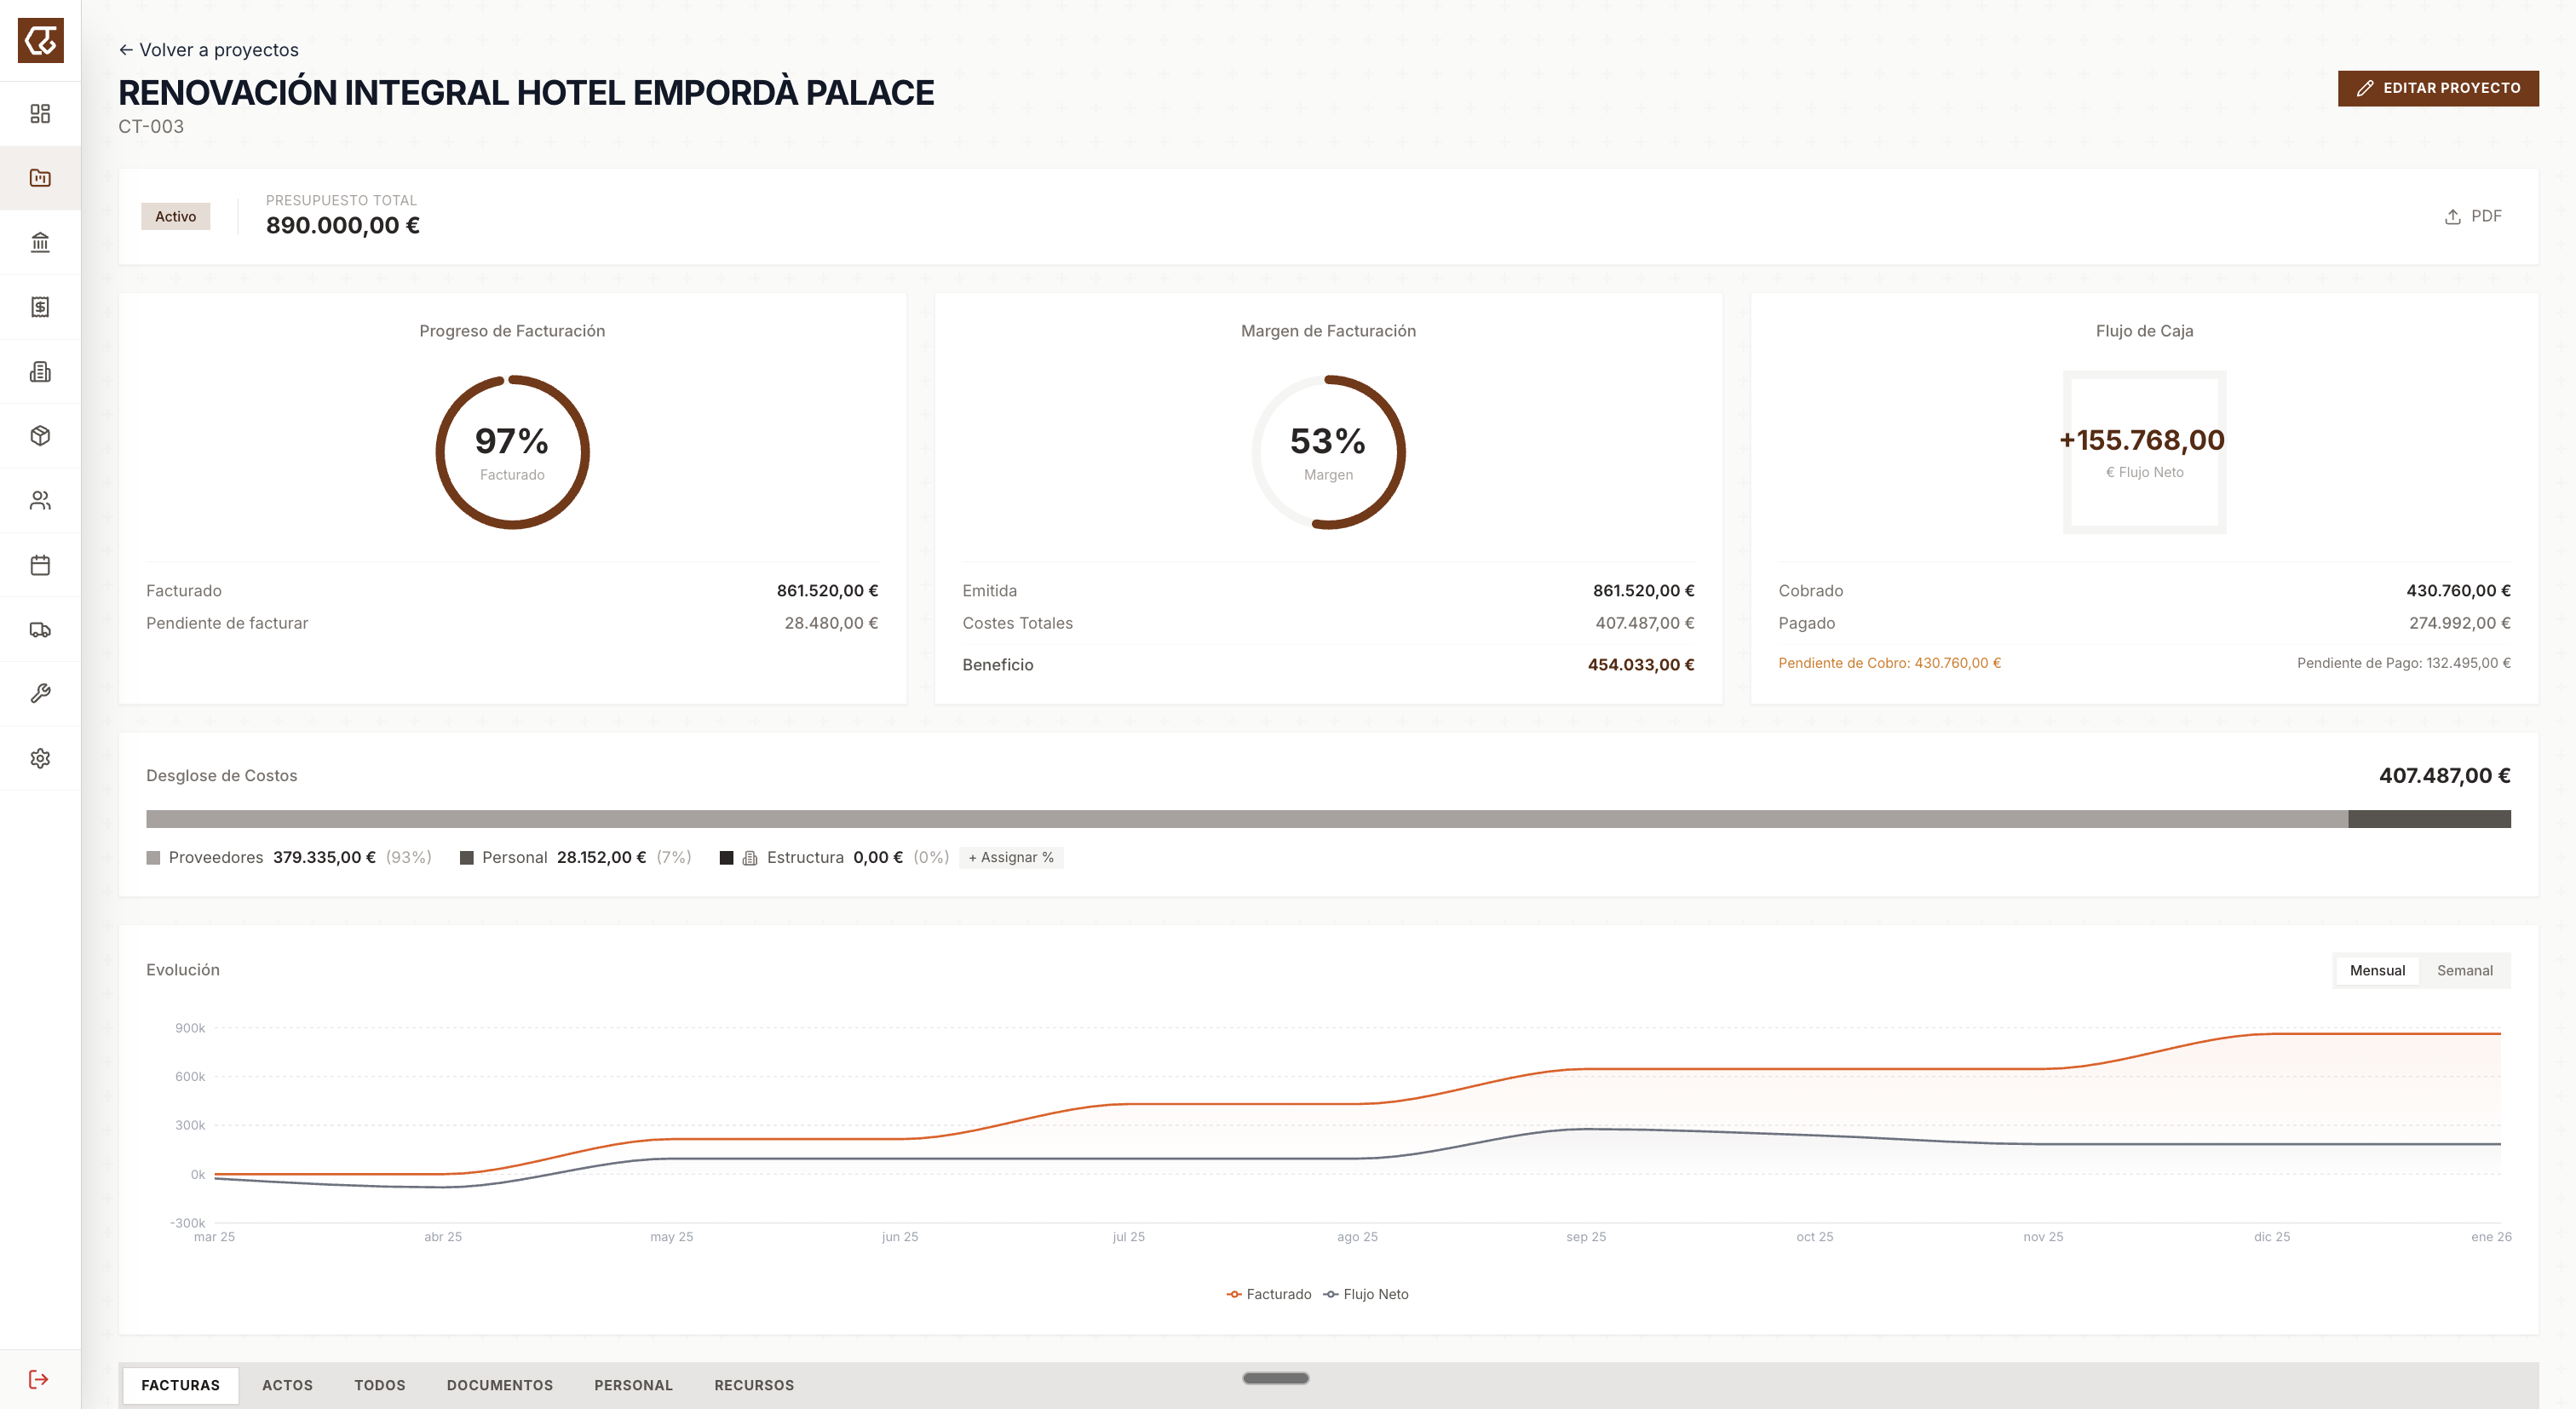Switch chart to Semanal view
The height and width of the screenshot is (1409, 2576).
pyautogui.click(x=2464, y=971)
